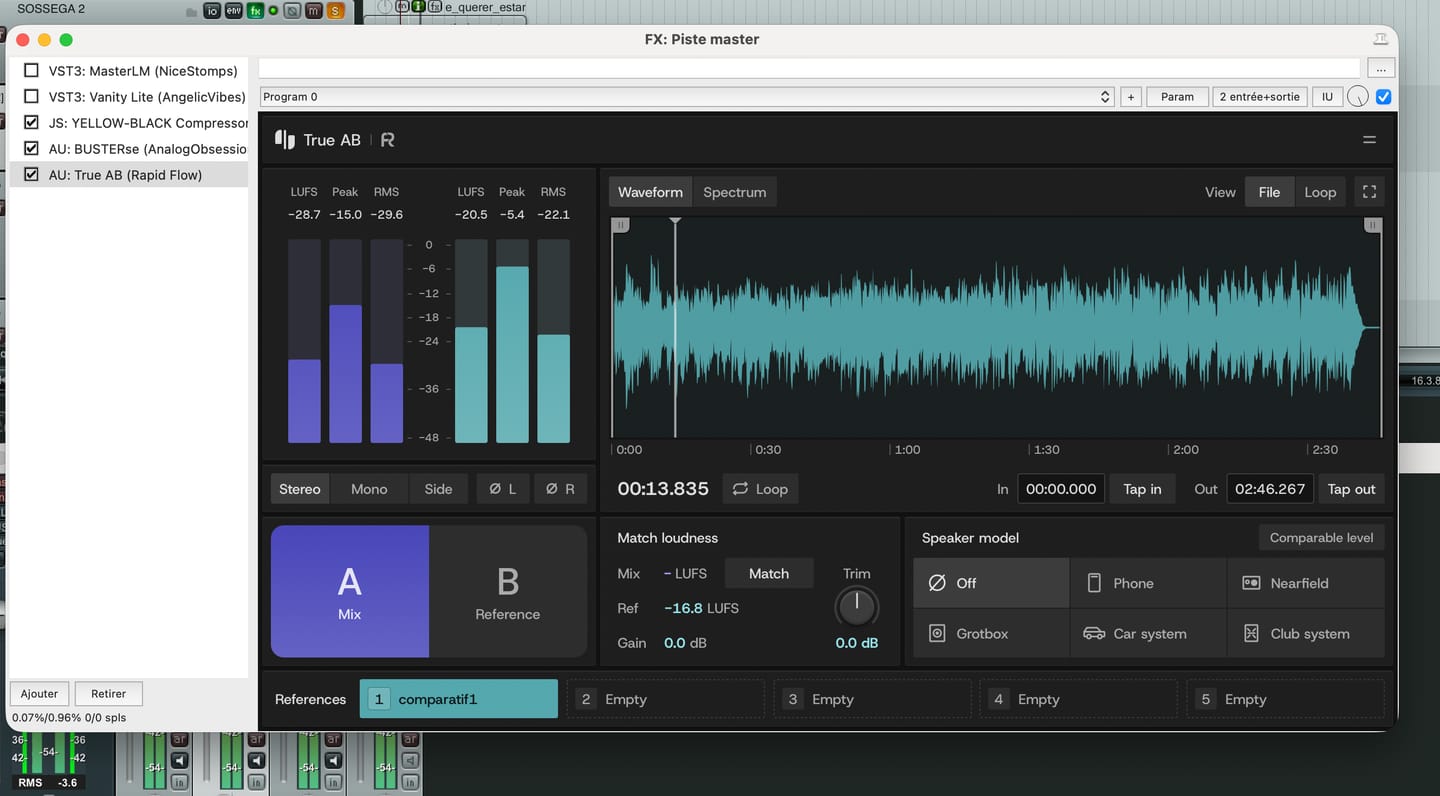Image resolution: width=1440 pixels, height=796 pixels.
Task: Click the Match loudness button
Action: pos(769,573)
